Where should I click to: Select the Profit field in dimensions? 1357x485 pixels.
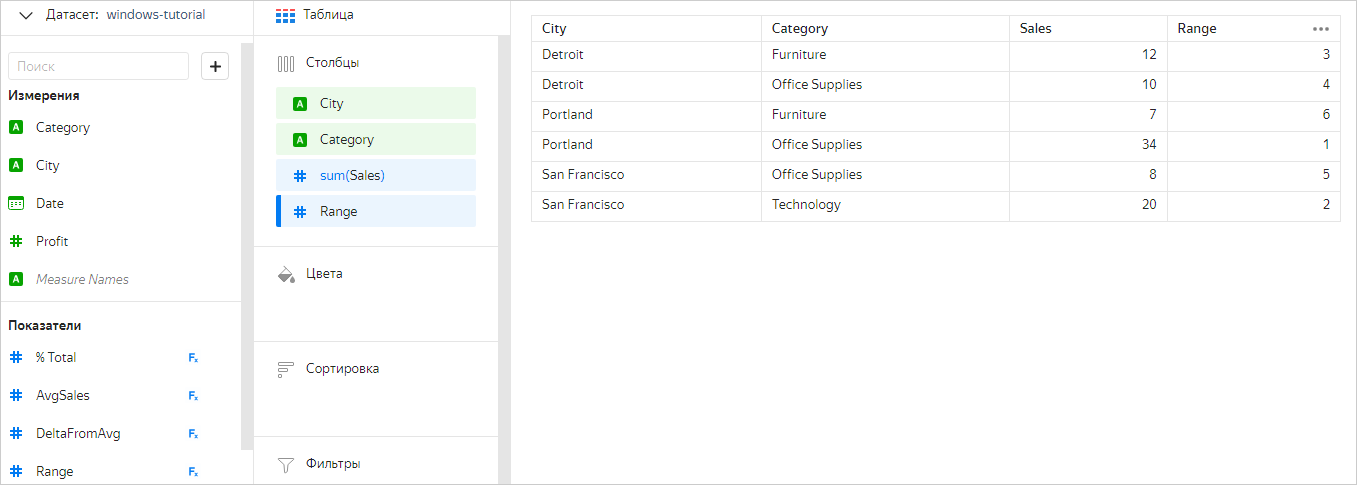click(52, 242)
